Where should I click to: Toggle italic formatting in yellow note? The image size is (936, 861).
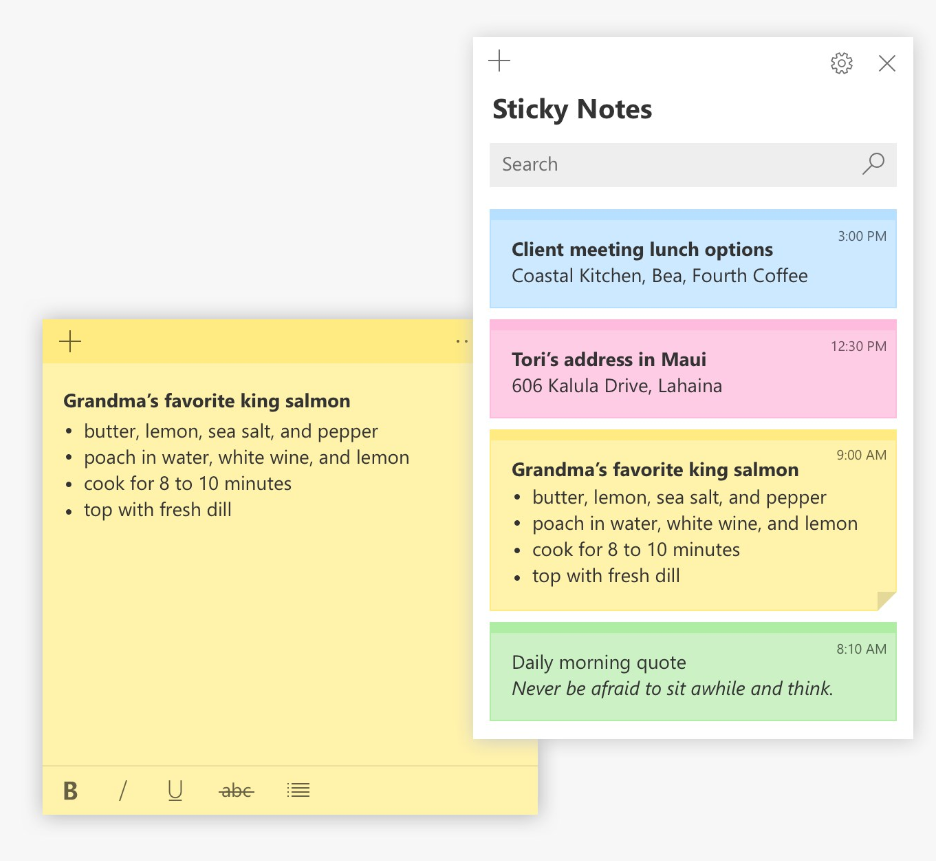tap(123, 791)
